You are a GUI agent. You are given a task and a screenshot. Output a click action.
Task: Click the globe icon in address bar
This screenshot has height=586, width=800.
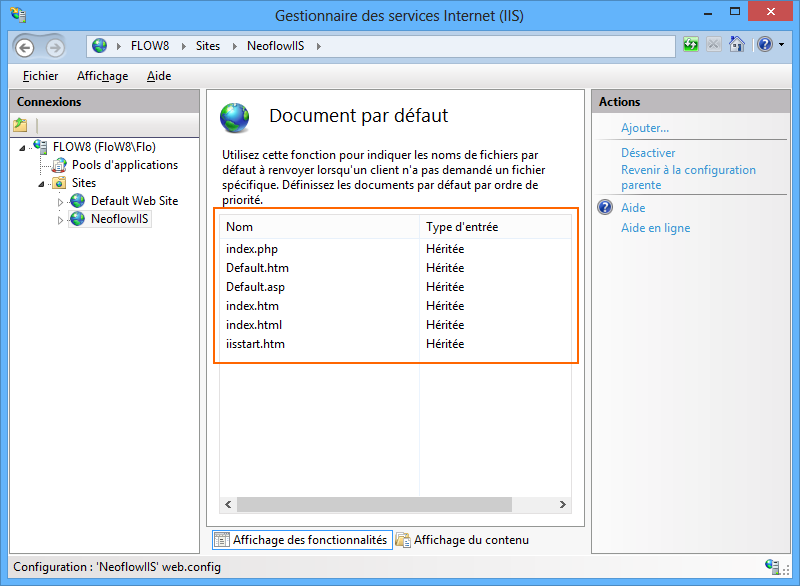click(99, 46)
